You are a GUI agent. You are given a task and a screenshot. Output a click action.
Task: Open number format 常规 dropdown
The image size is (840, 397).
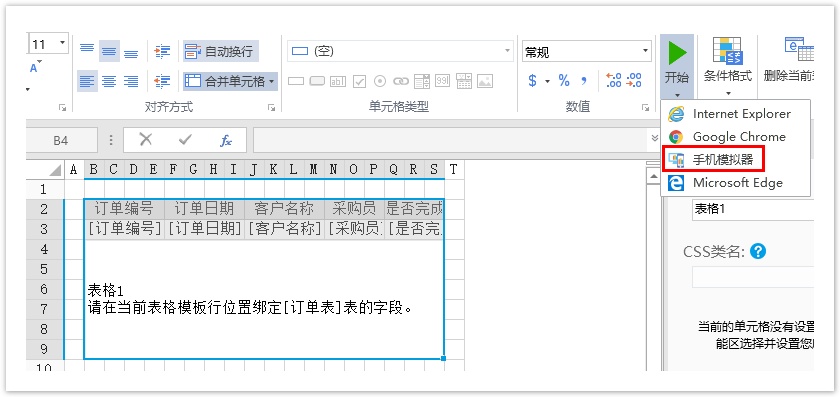(645, 51)
